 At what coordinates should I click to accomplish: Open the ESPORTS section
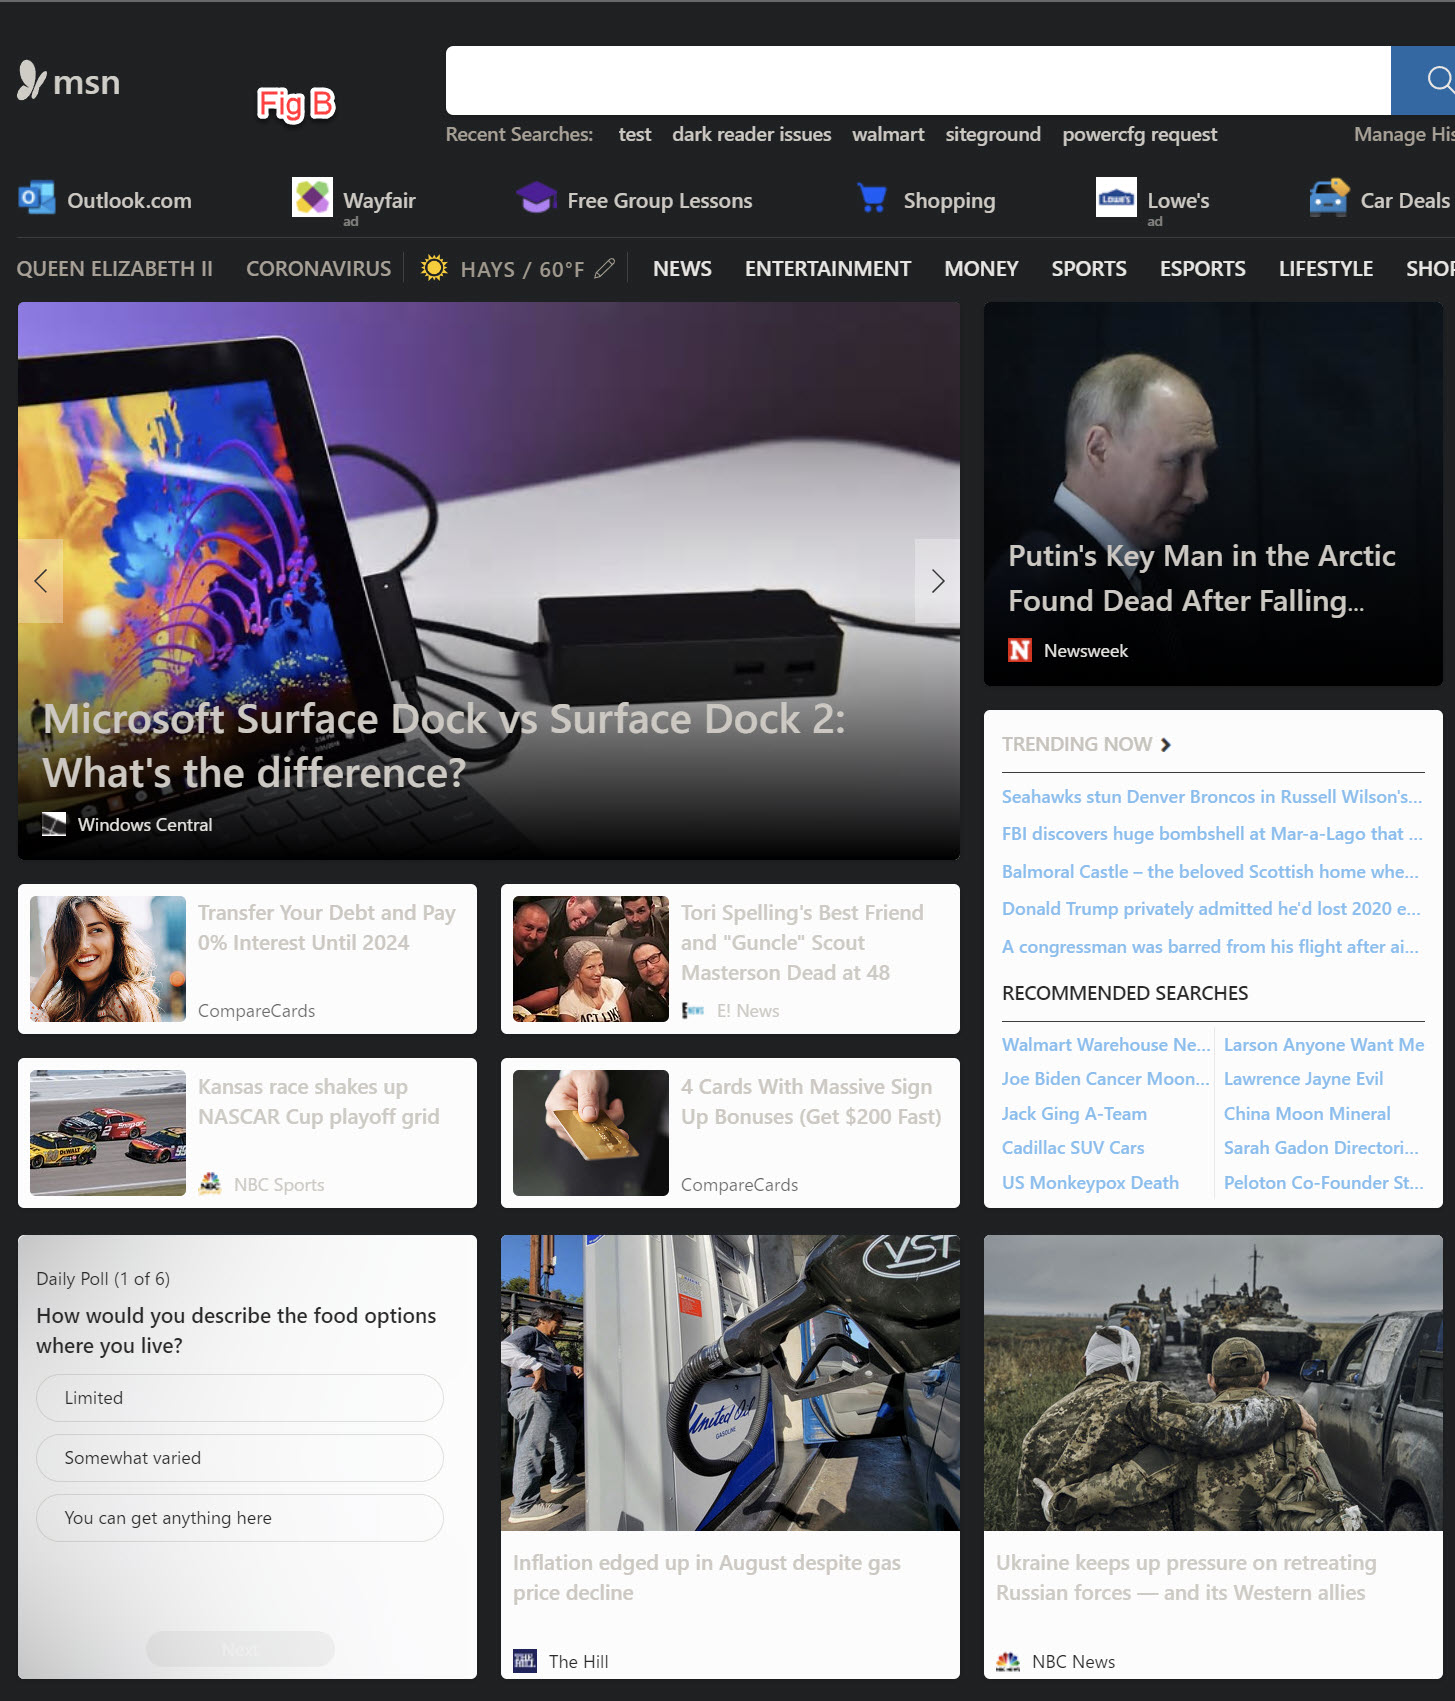[1203, 269]
